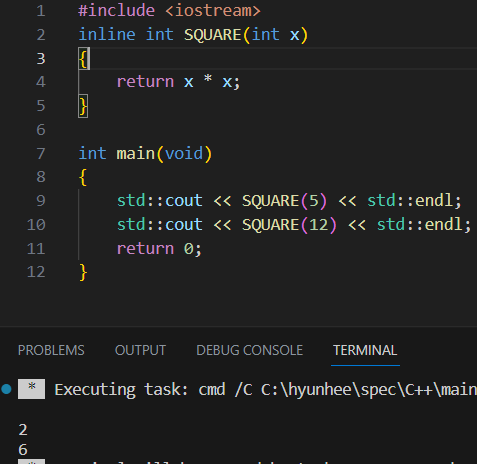Click 'main' function name on line 7
This screenshot has height=464, width=477.
point(136,154)
